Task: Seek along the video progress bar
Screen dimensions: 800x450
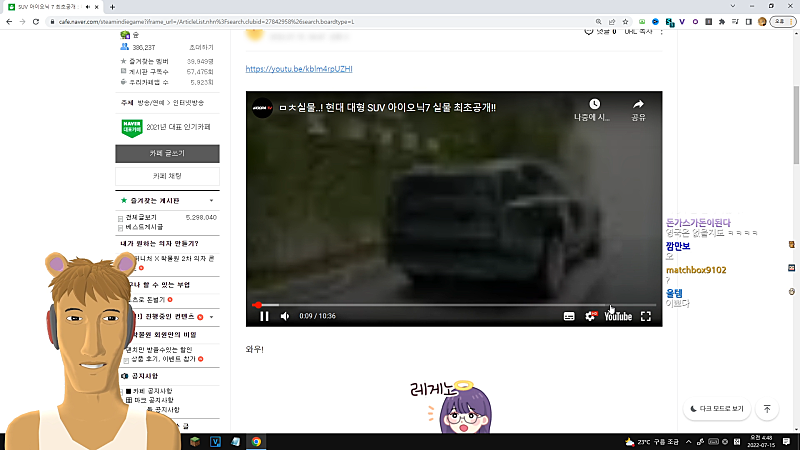Action: coord(454,305)
